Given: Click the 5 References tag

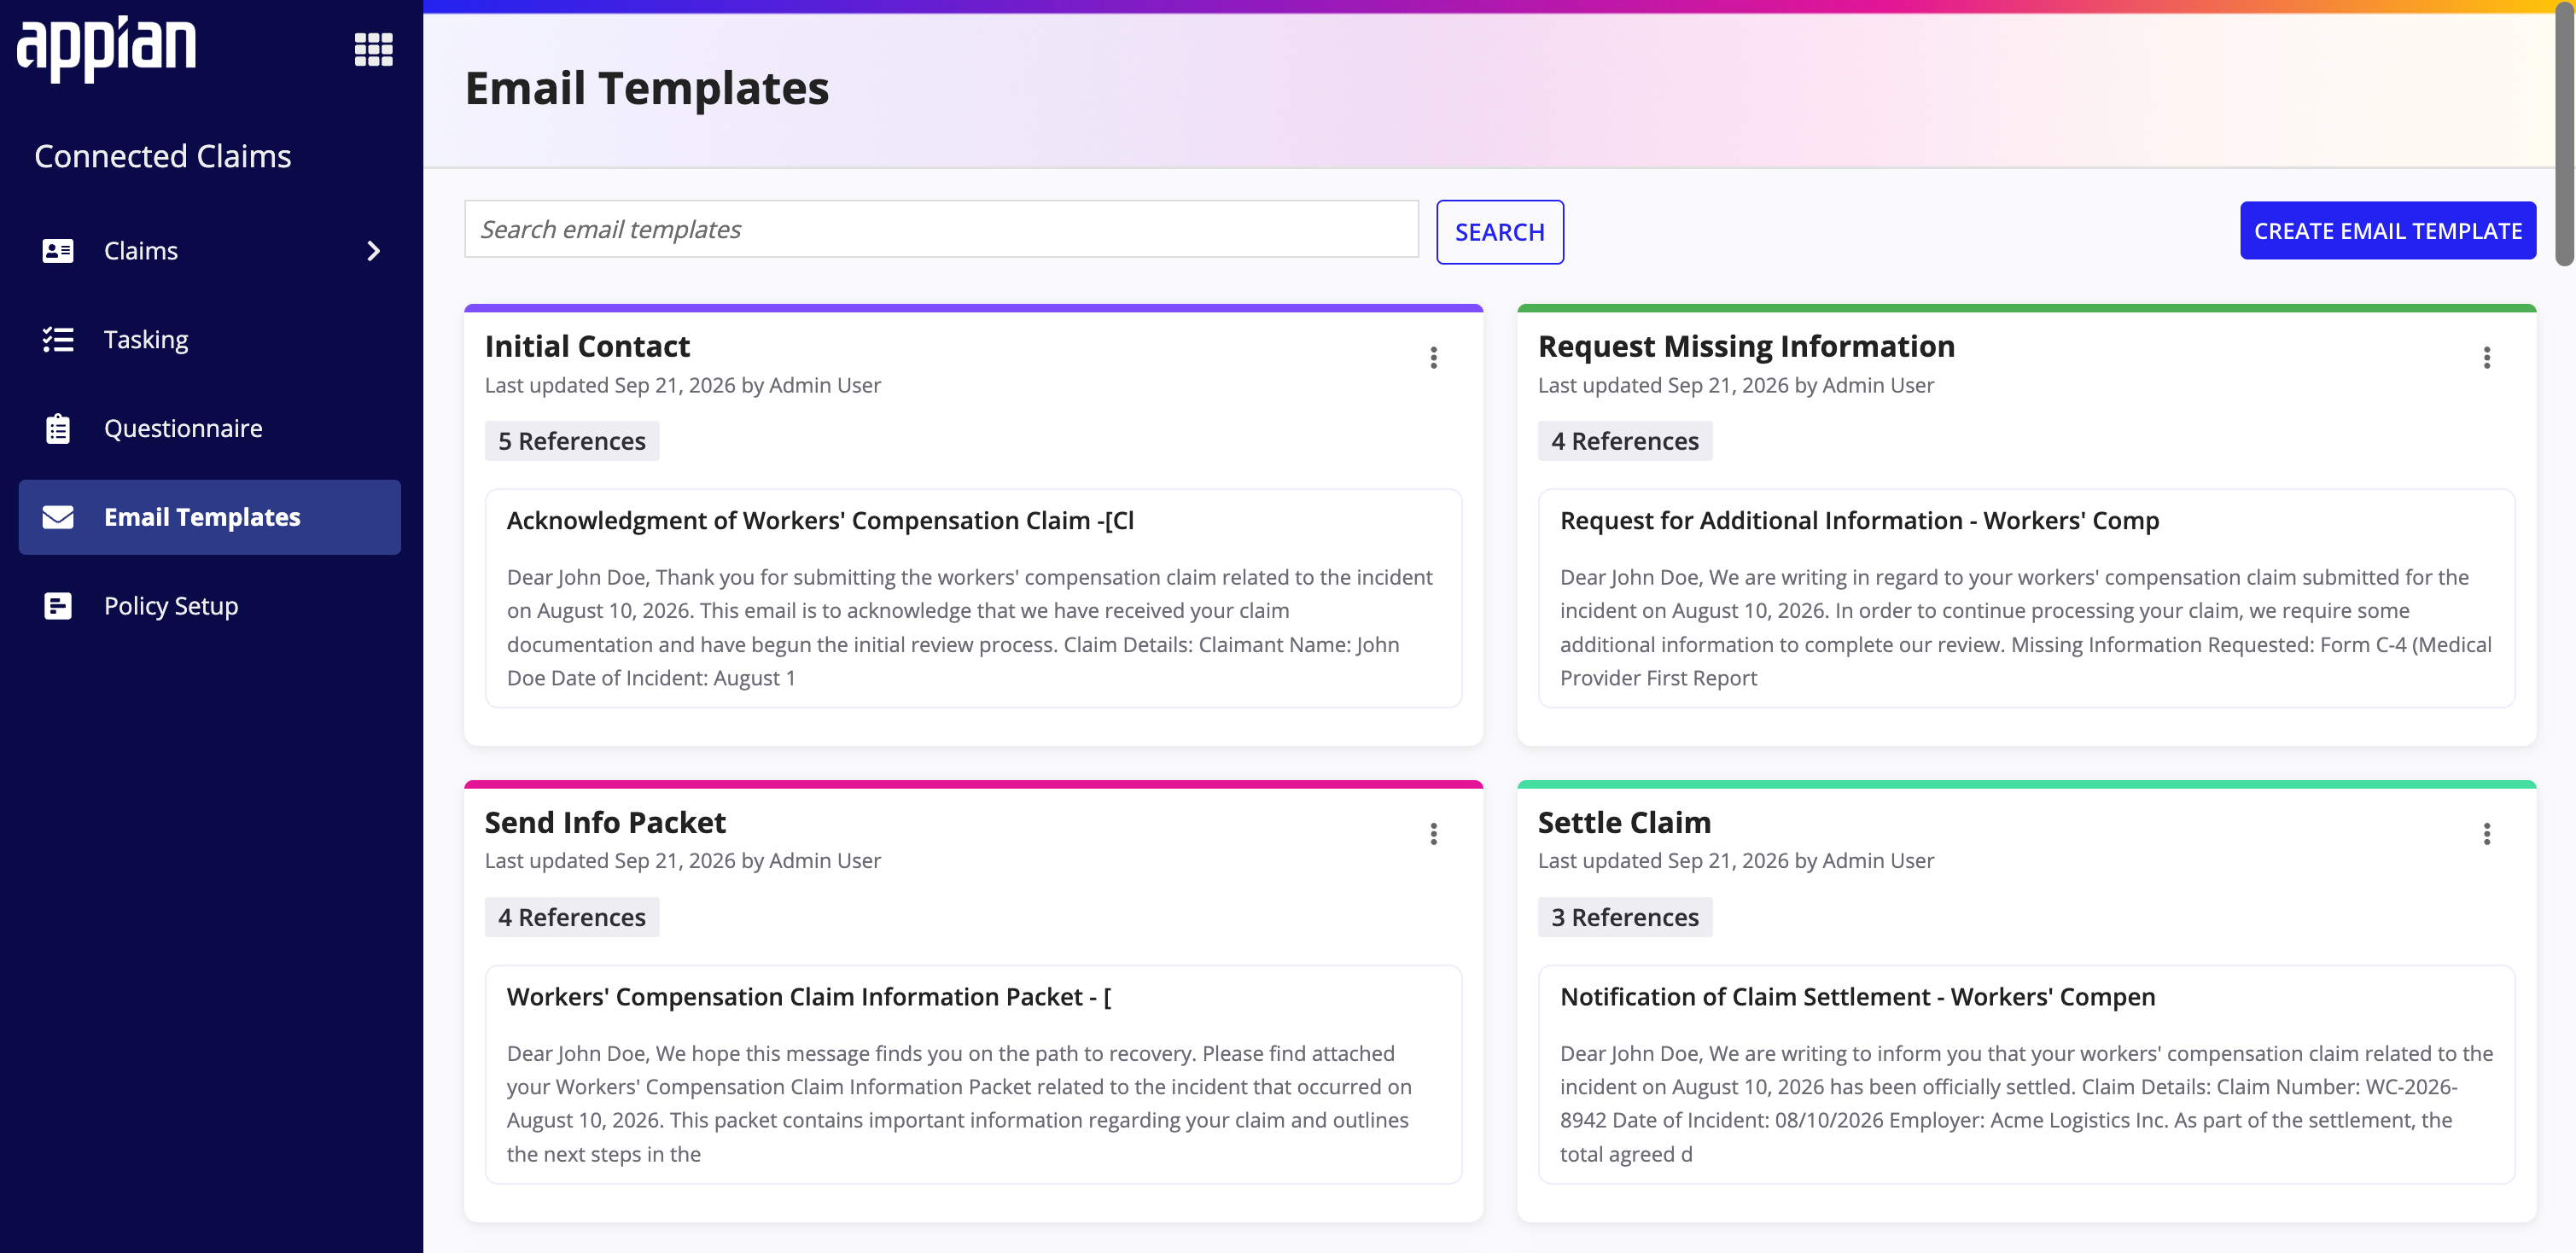Looking at the screenshot, I should click(x=572, y=441).
